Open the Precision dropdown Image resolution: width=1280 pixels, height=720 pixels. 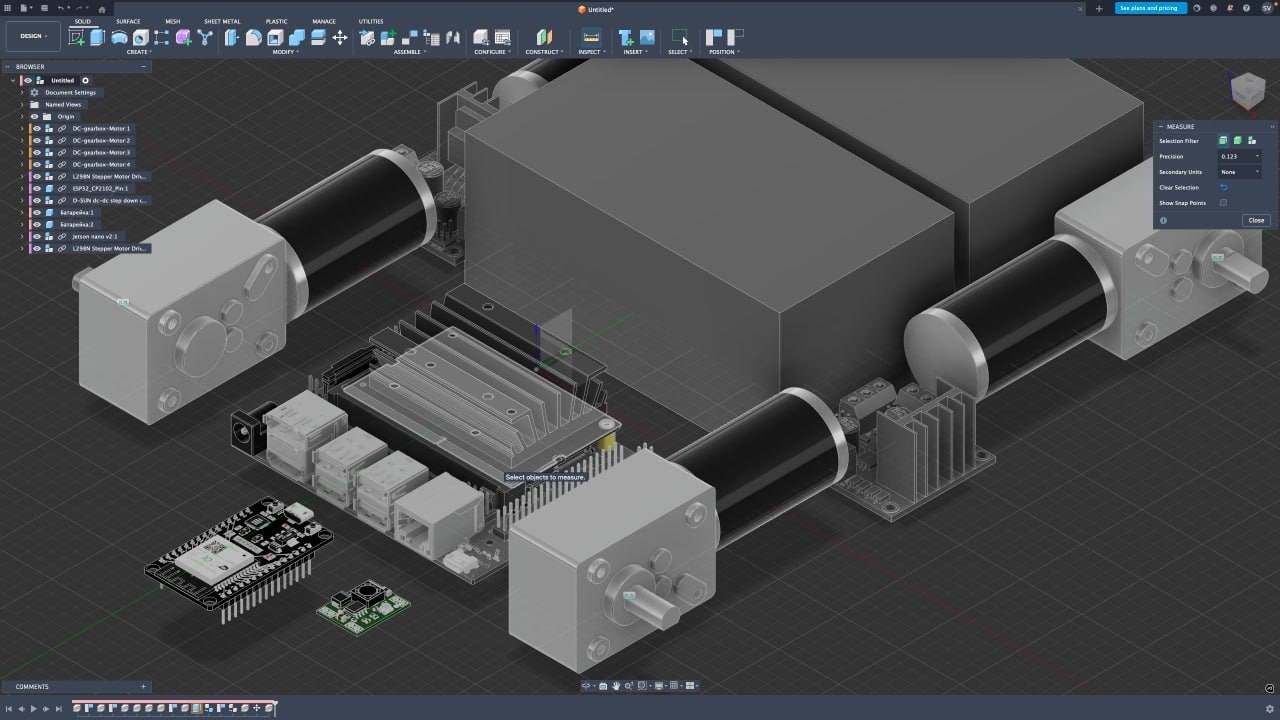(1239, 157)
